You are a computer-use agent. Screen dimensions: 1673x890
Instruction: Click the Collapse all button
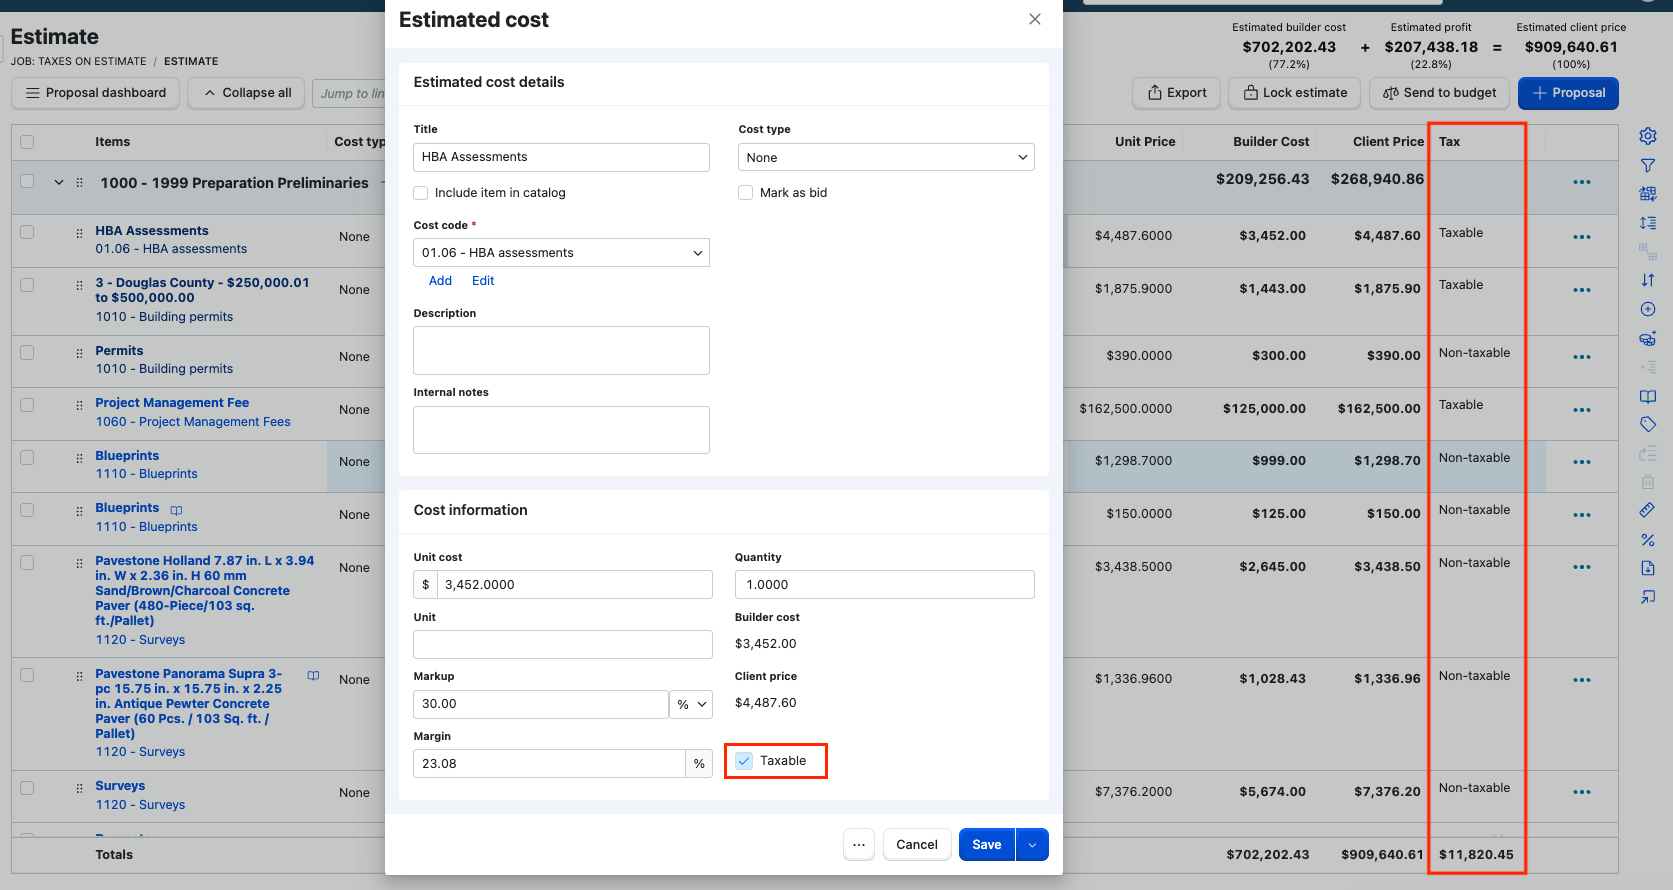point(248,93)
